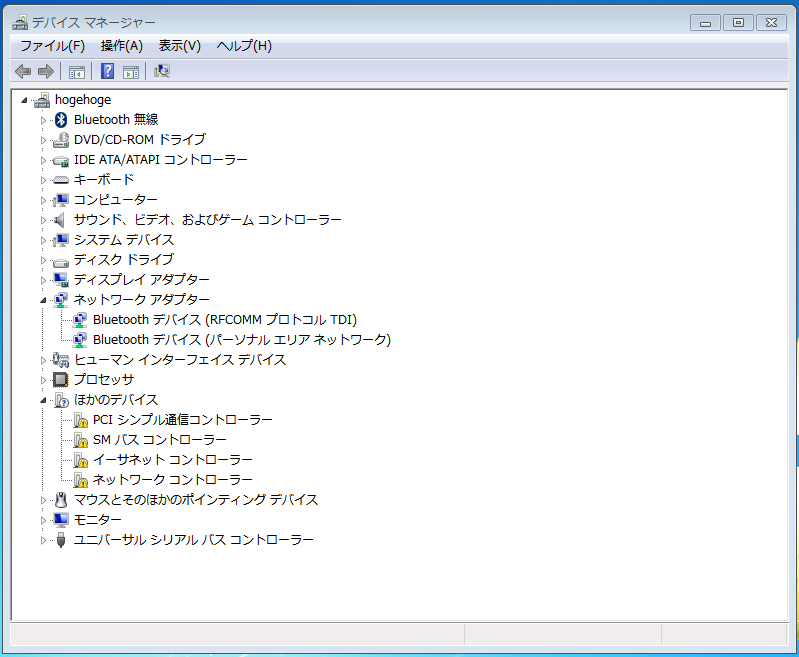Click the ヒューマン インターフェイス デバイス icon
Image resolution: width=799 pixels, height=657 pixels.
[x=61, y=360]
